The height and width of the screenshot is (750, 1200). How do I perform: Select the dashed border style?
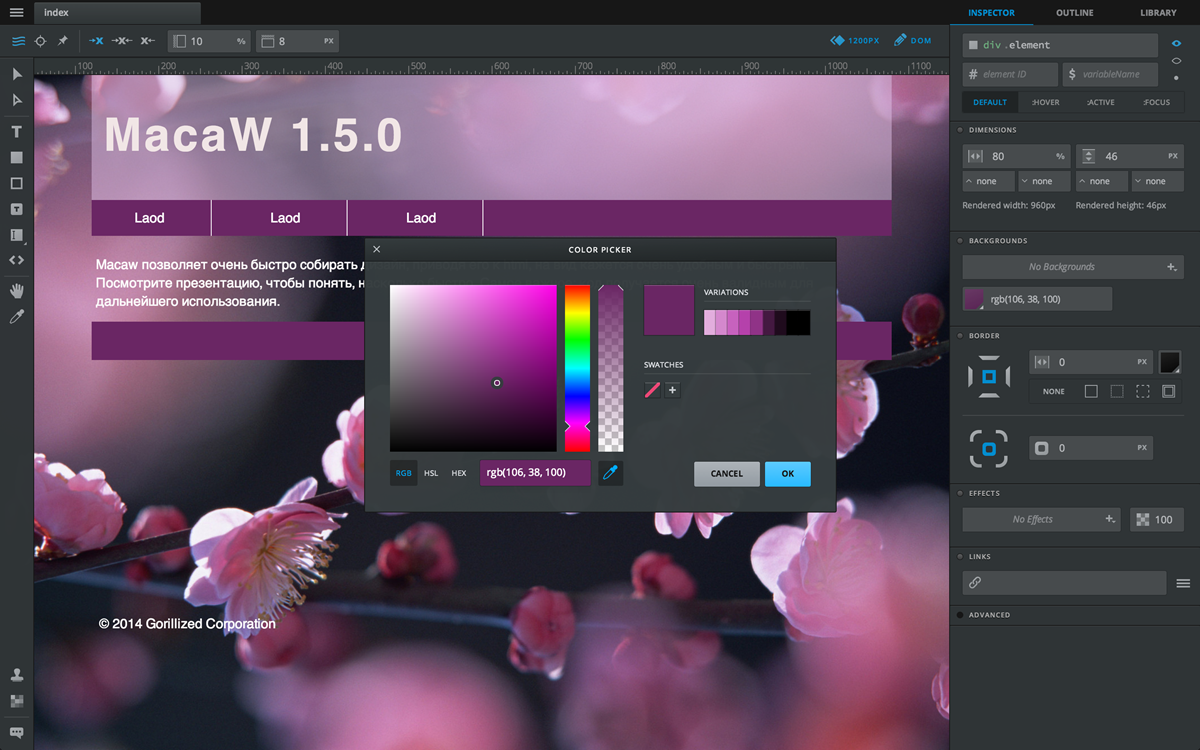(x=1143, y=391)
